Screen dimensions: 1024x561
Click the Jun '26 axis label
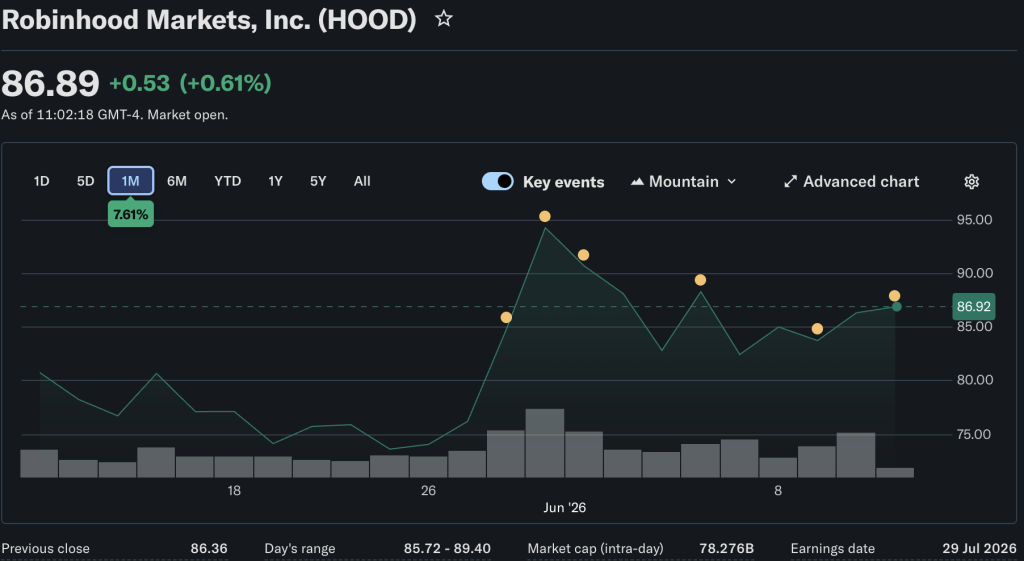click(564, 507)
